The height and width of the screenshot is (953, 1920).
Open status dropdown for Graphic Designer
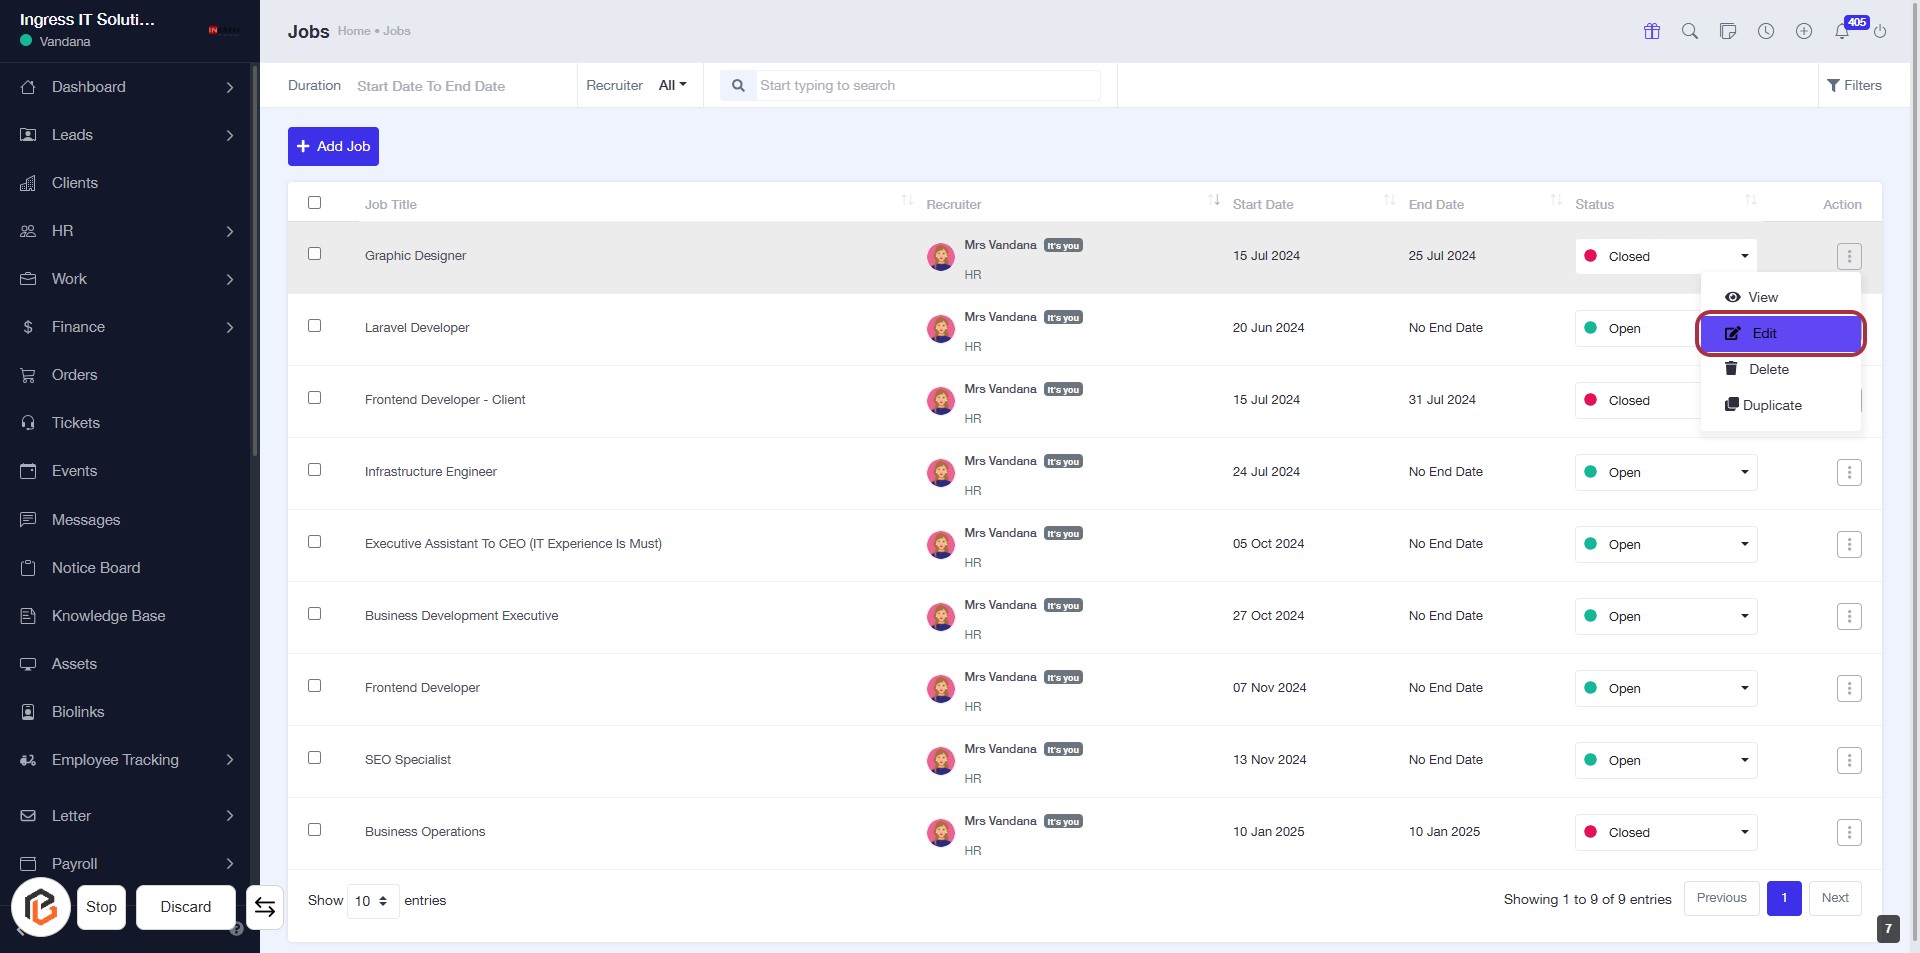click(1665, 257)
